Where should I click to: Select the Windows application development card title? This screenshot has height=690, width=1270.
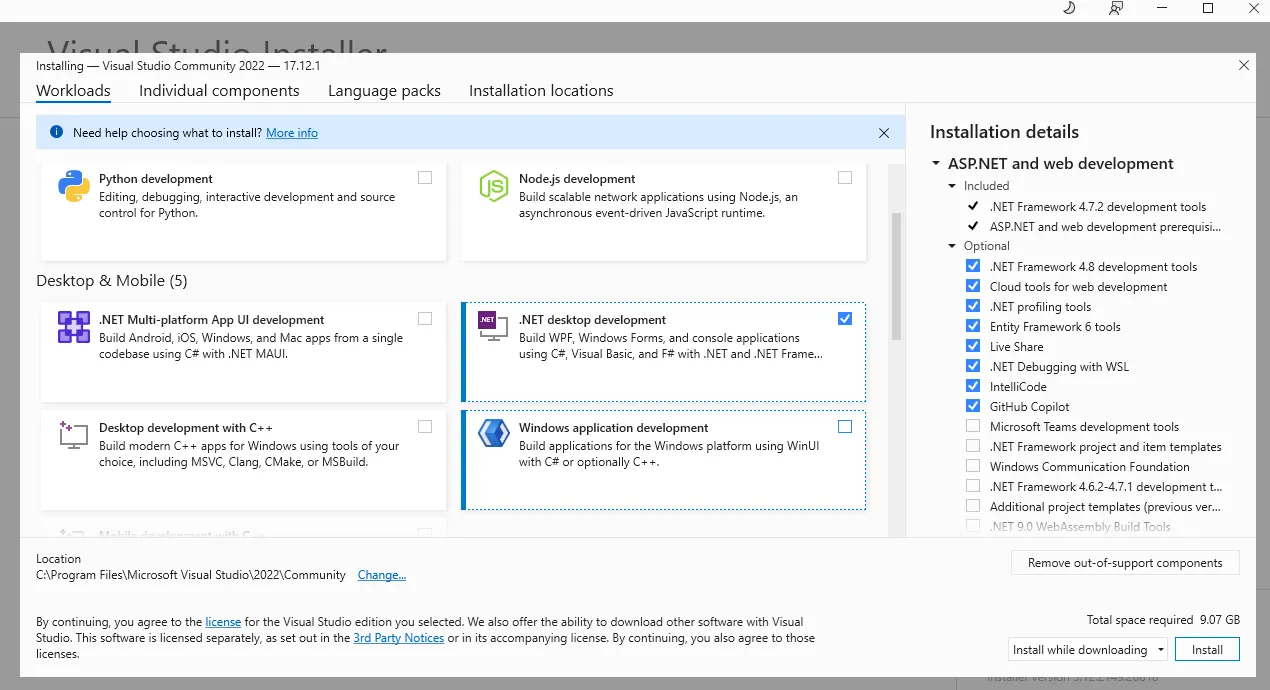point(613,428)
